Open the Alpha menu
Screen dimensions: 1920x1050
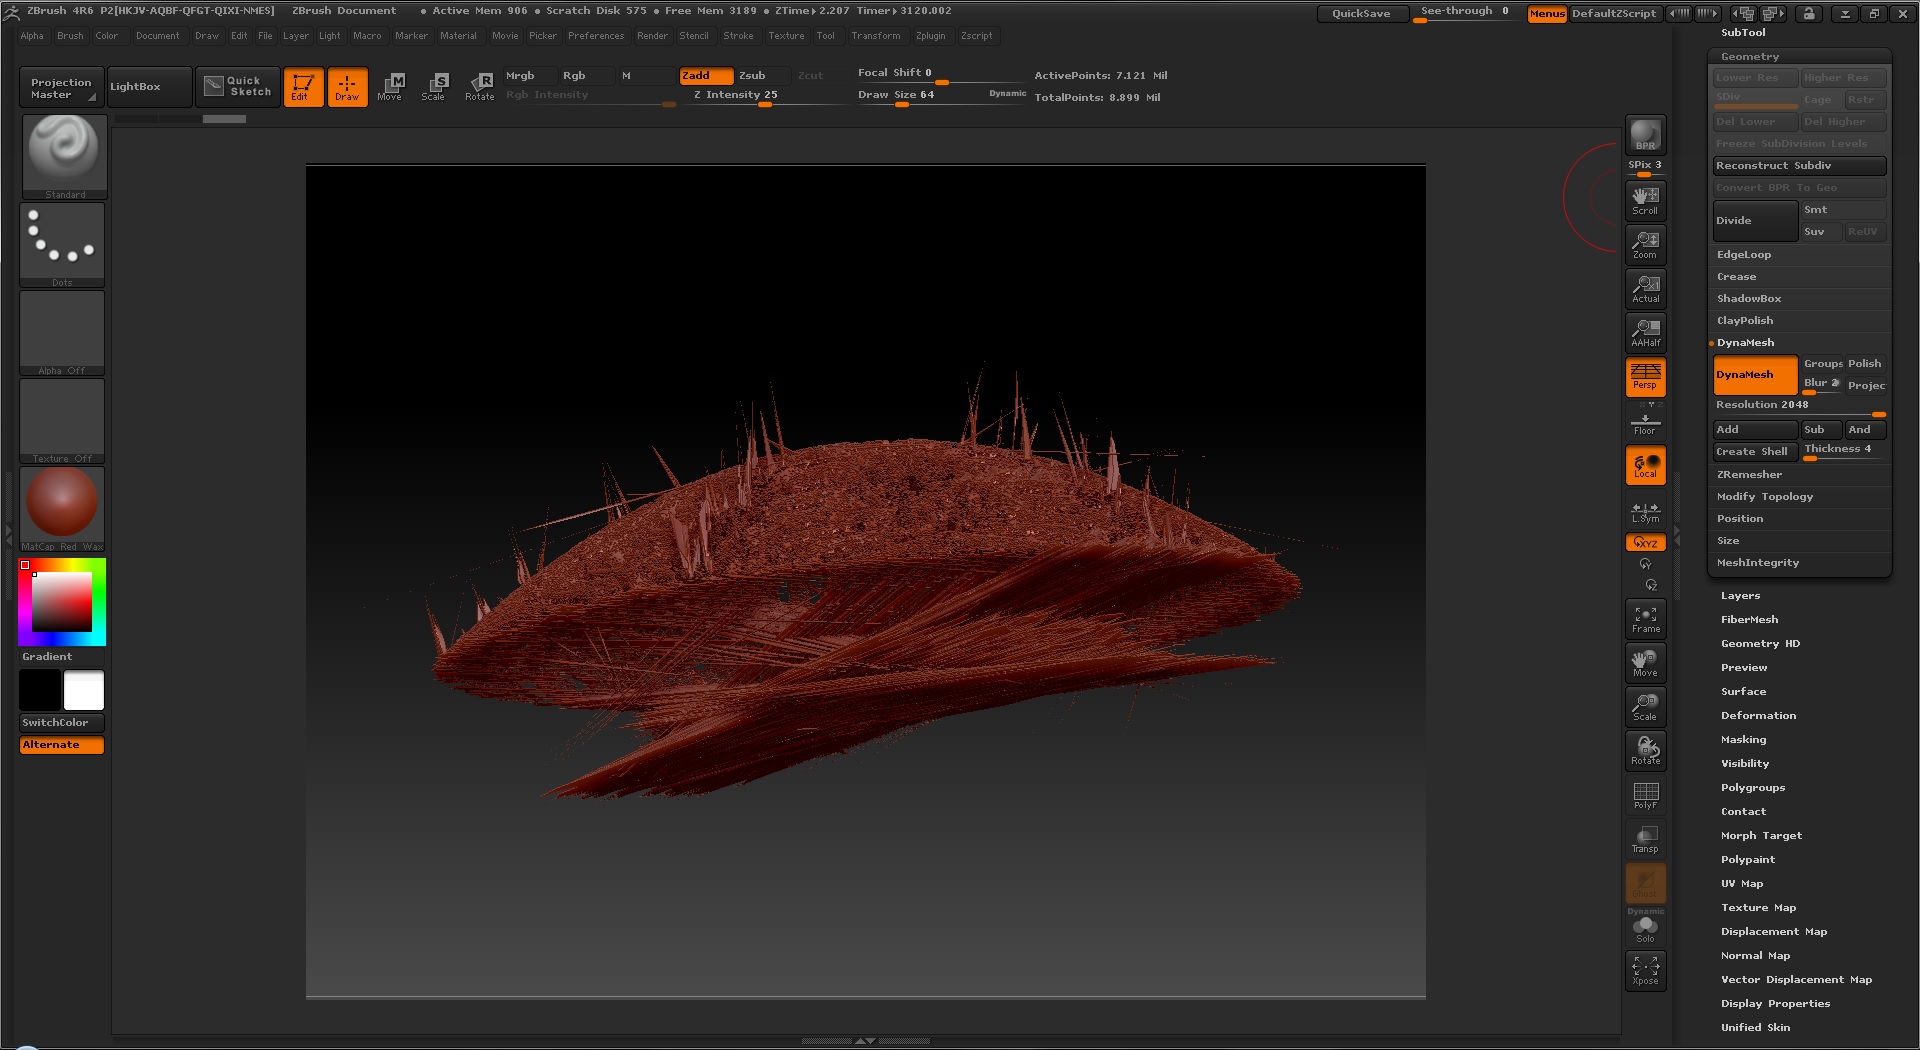coord(32,36)
